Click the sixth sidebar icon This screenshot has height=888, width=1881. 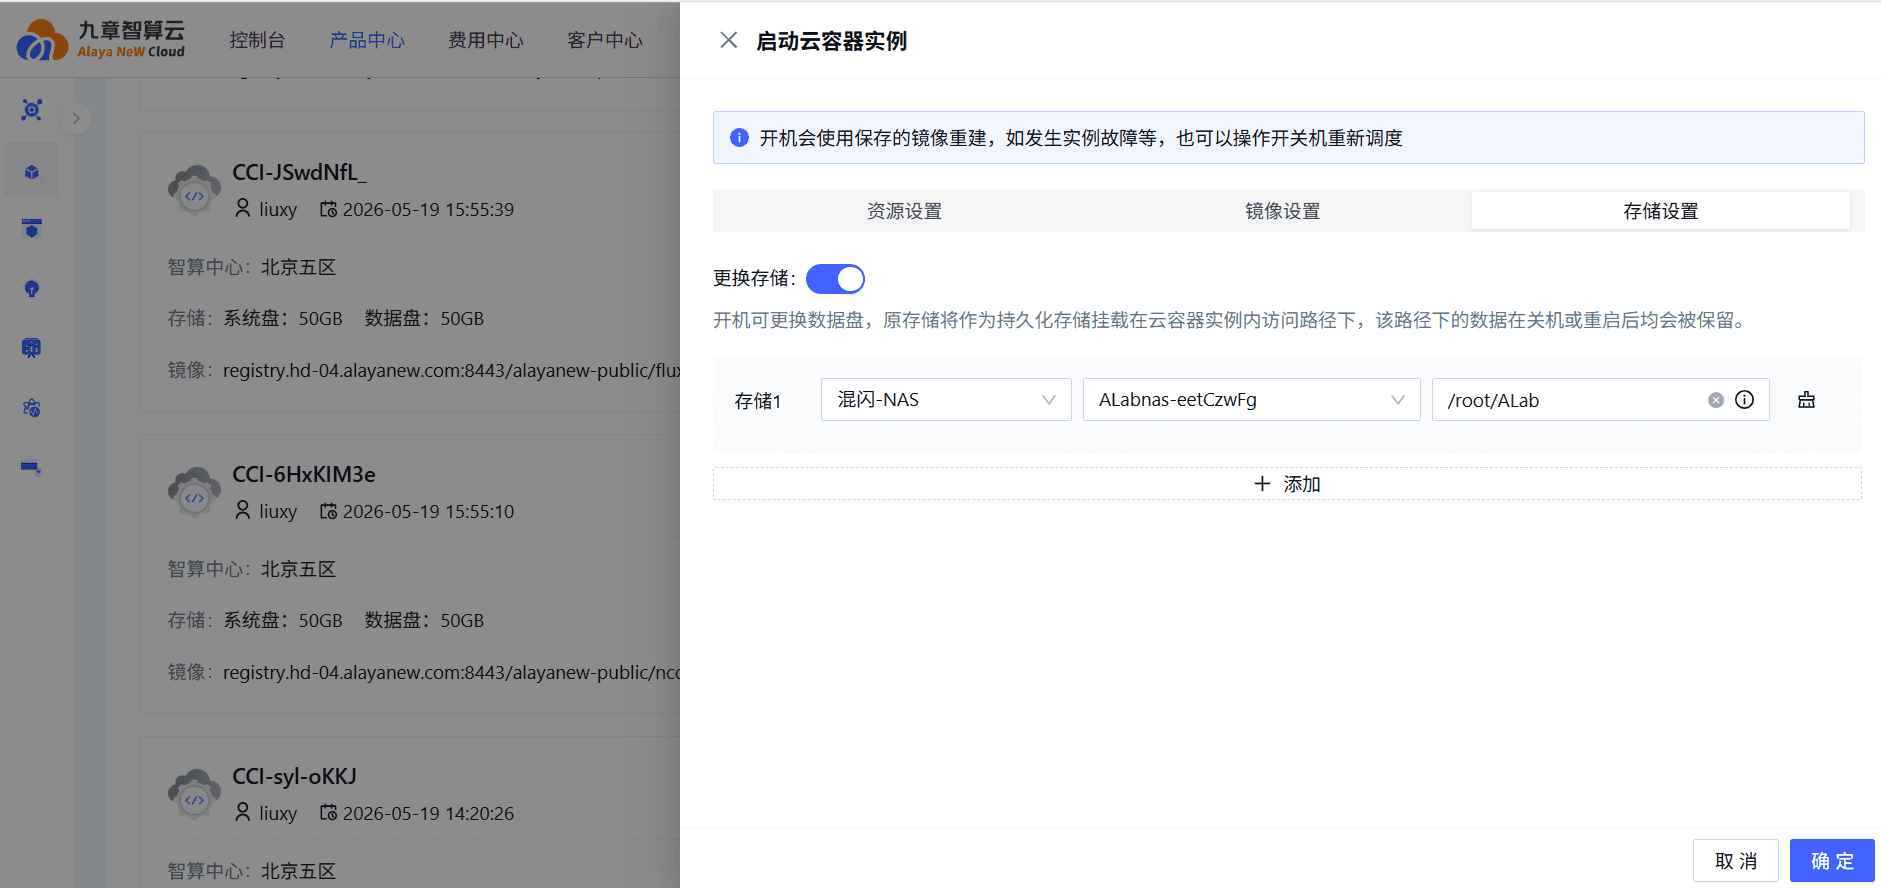click(x=32, y=408)
